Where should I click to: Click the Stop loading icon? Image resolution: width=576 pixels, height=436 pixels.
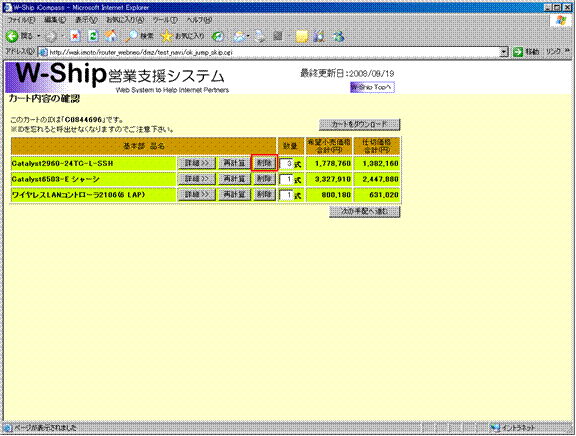pos(75,36)
